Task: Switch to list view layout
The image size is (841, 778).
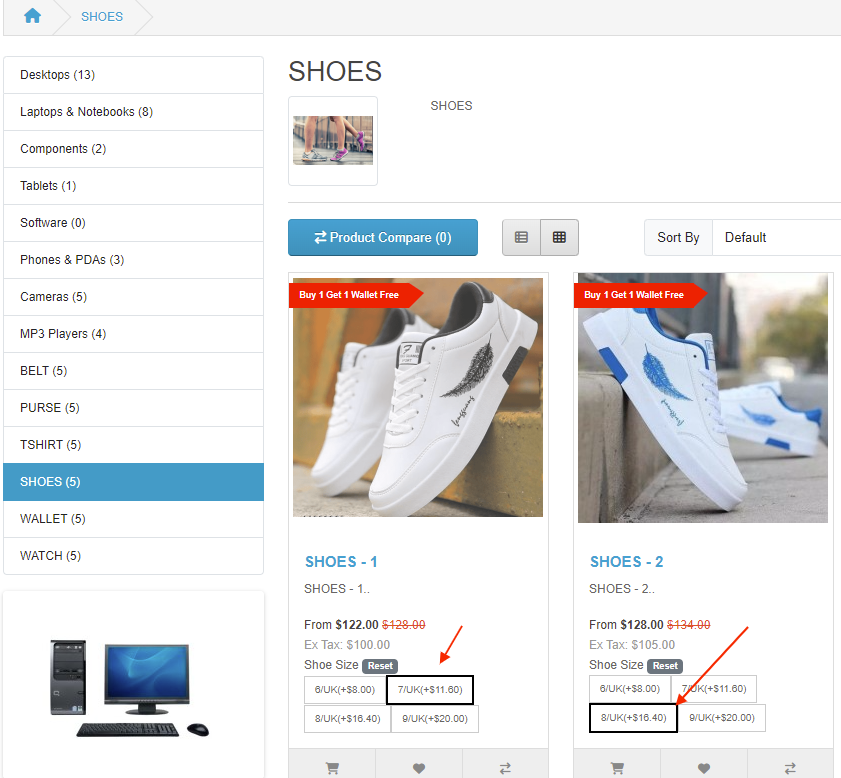Action: coord(521,237)
